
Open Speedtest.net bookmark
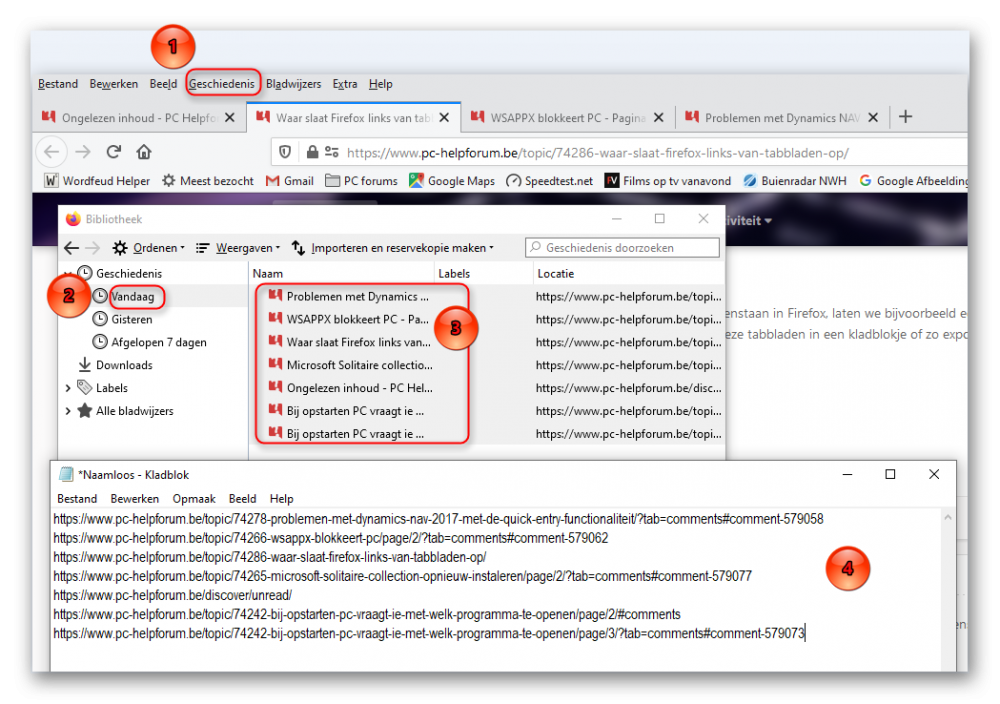pyautogui.click(x=550, y=181)
